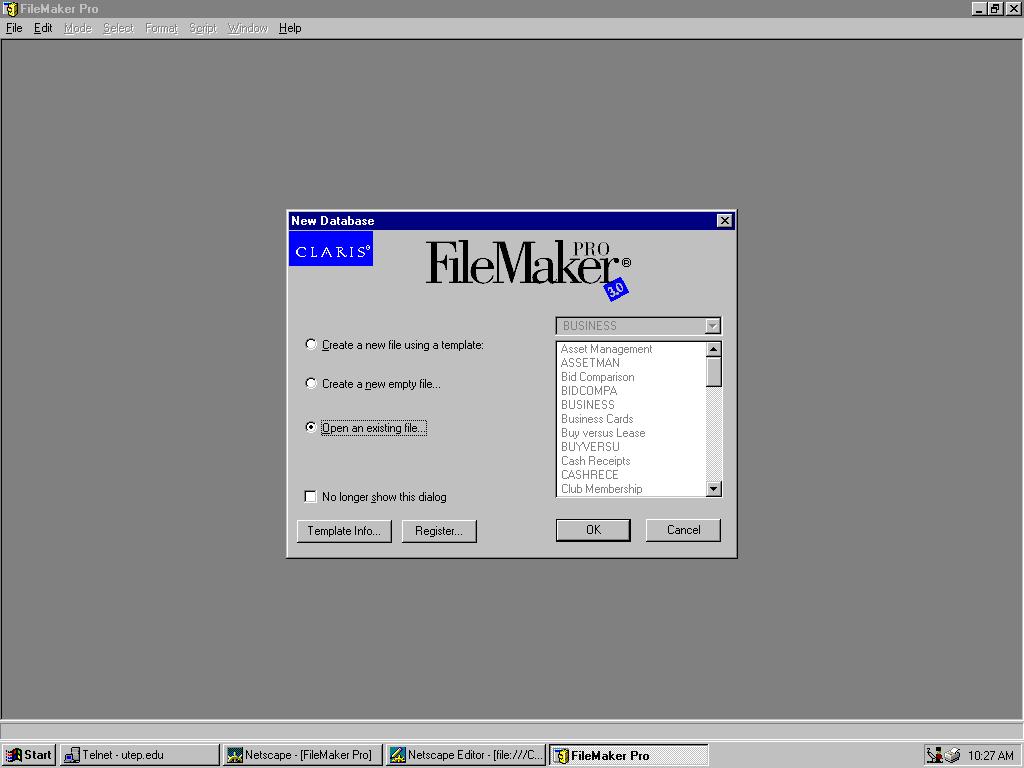This screenshot has height=768, width=1024.
Task: Click the system tray network icon
Action: pos(935,755)
